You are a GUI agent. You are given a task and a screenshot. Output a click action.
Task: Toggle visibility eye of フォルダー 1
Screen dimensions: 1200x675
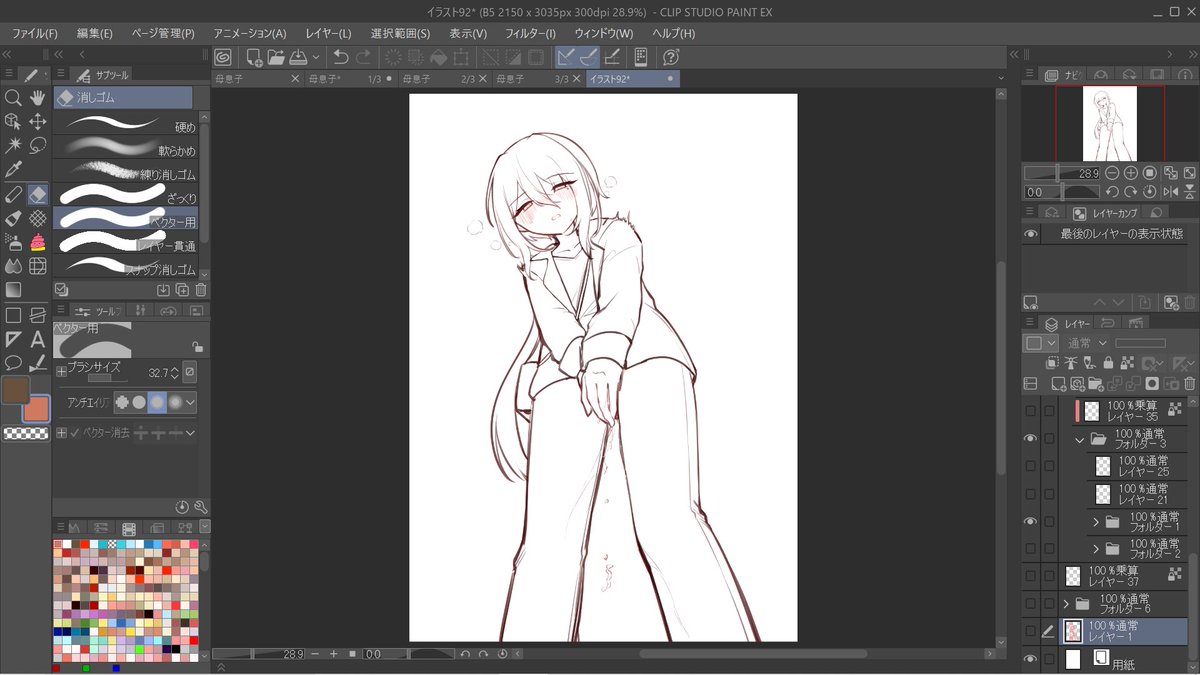[1031, 521]
